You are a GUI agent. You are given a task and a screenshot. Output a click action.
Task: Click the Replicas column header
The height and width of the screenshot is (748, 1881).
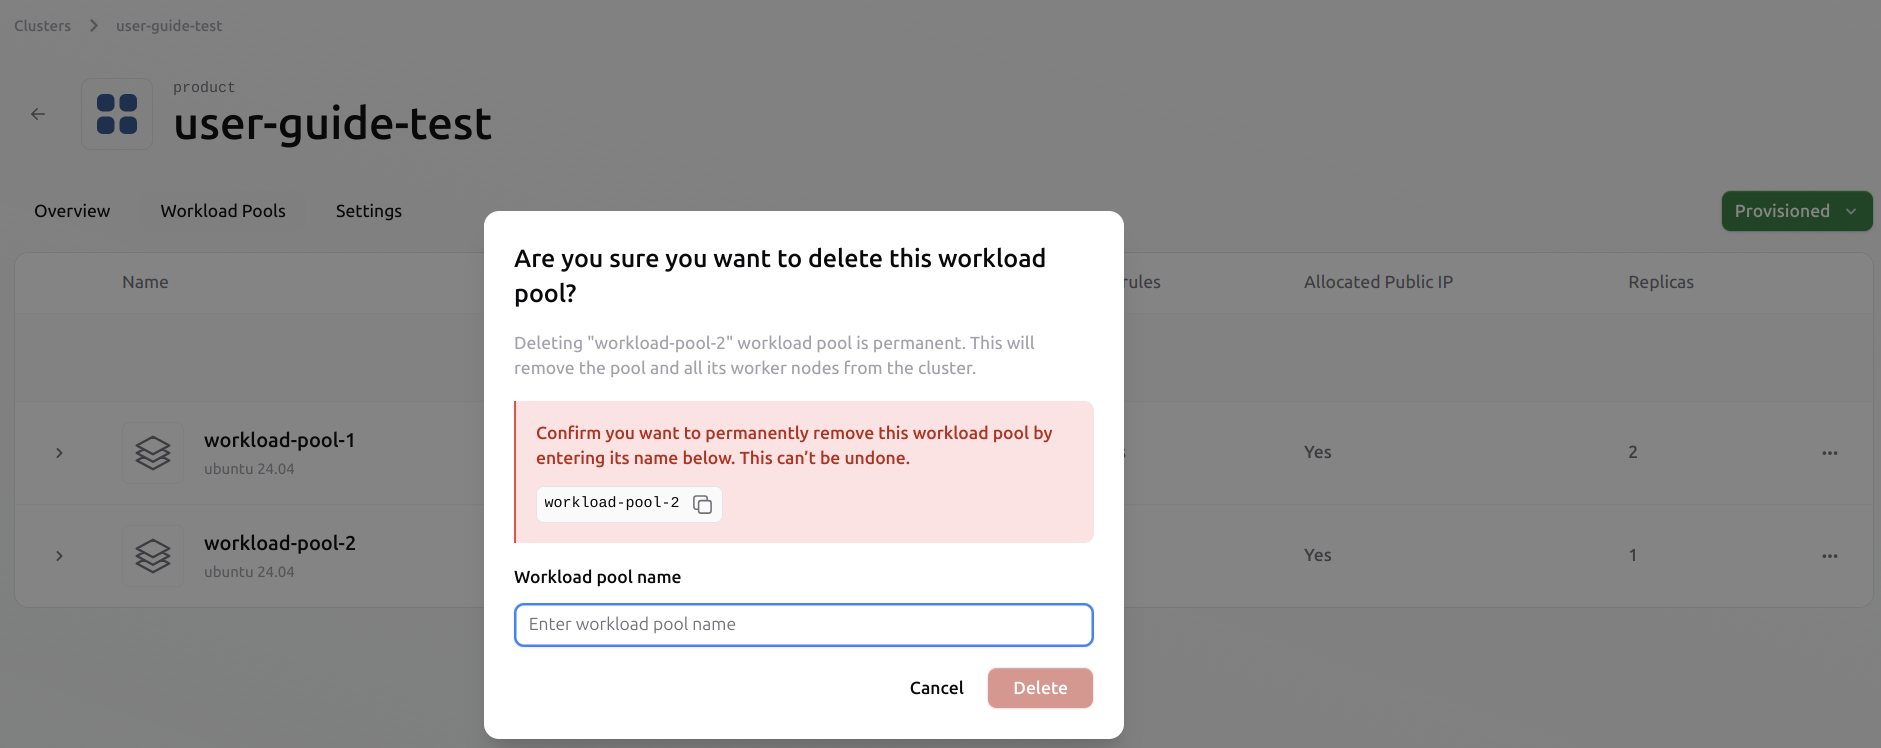click(1660, 281)
